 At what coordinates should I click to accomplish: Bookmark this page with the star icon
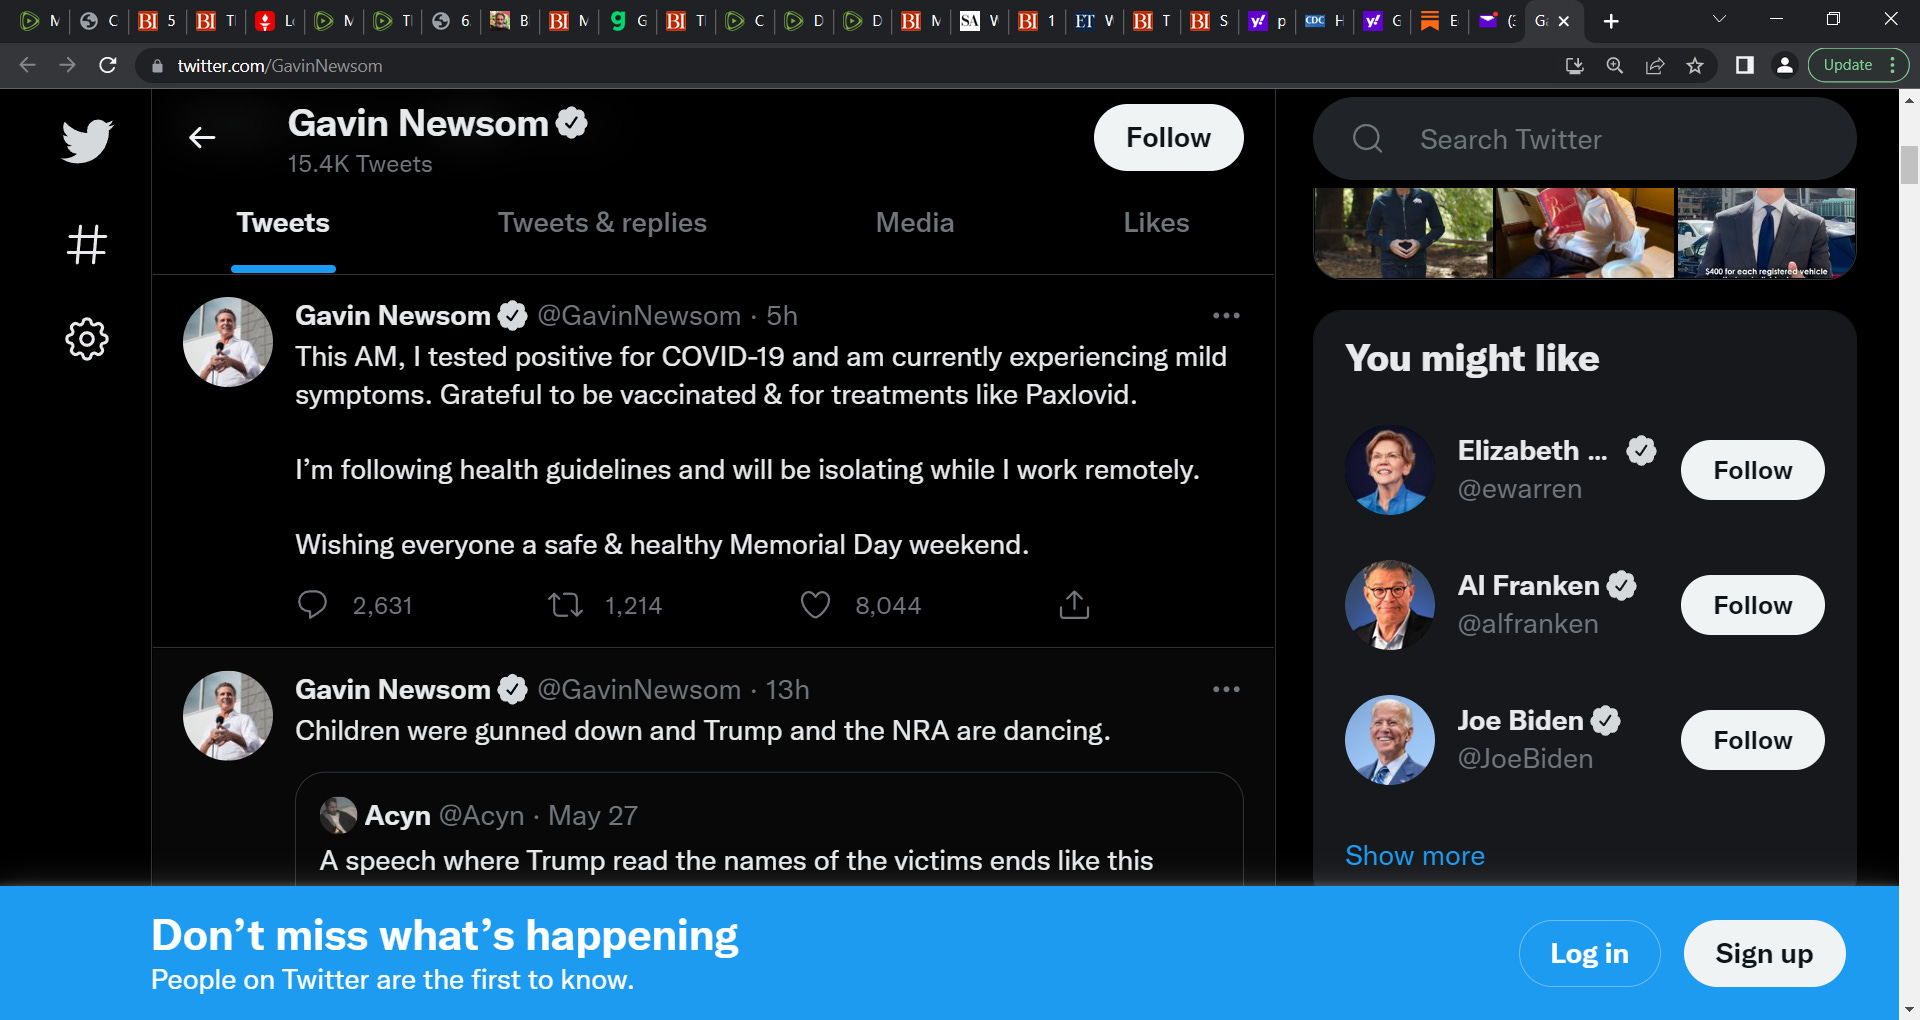pos(1695,65)
